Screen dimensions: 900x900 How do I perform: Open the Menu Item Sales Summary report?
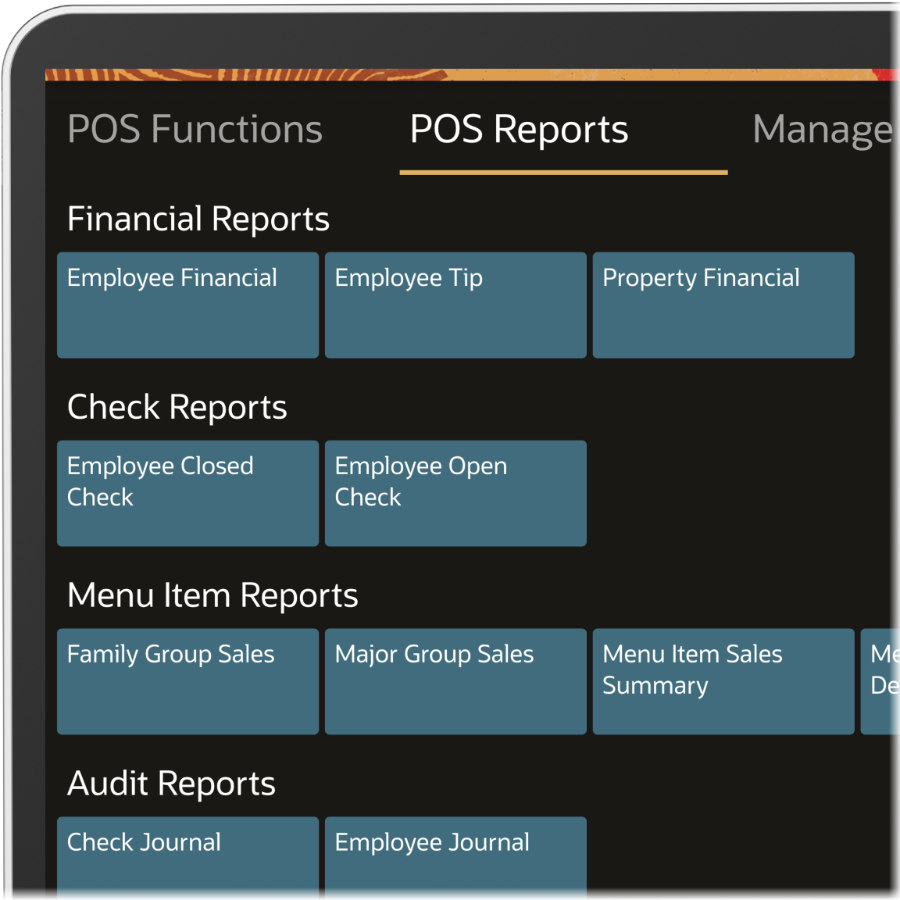coord(723,682)
